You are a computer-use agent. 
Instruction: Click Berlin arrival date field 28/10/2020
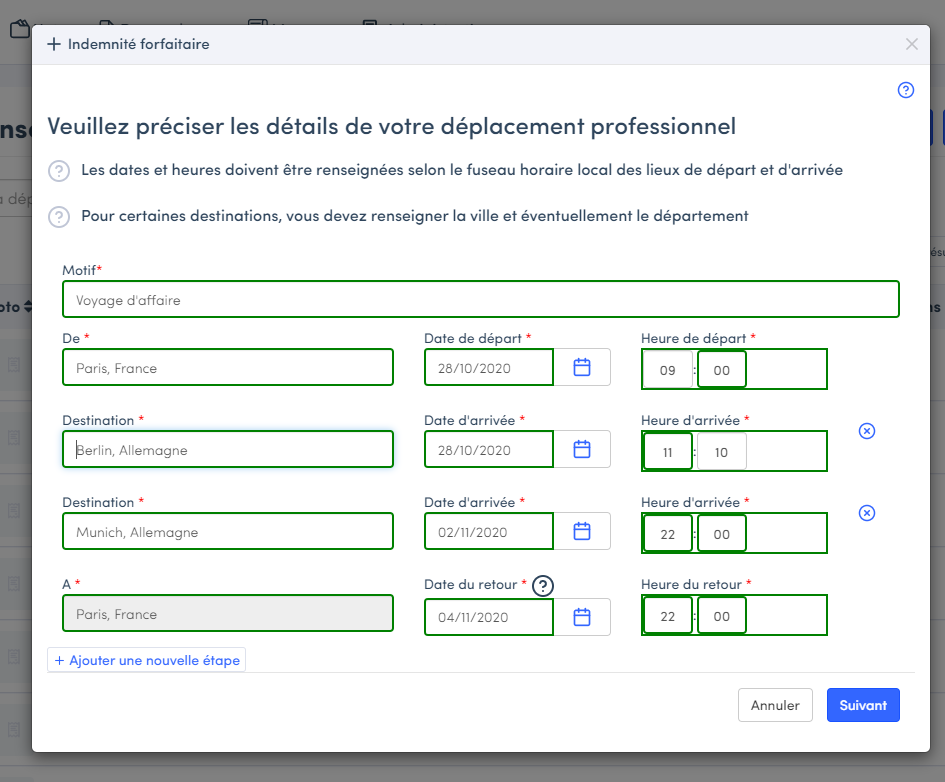click(x=489, y=449)
